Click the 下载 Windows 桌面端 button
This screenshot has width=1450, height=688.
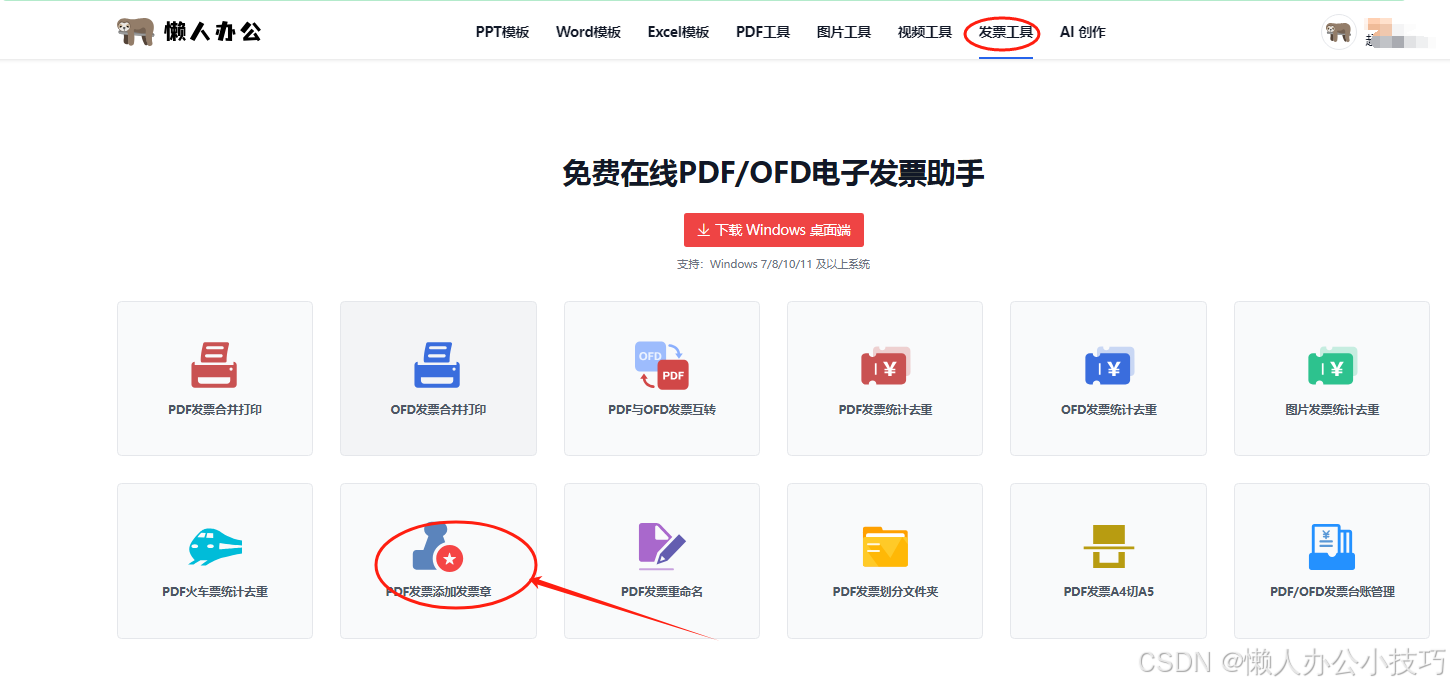pos(774,230)
